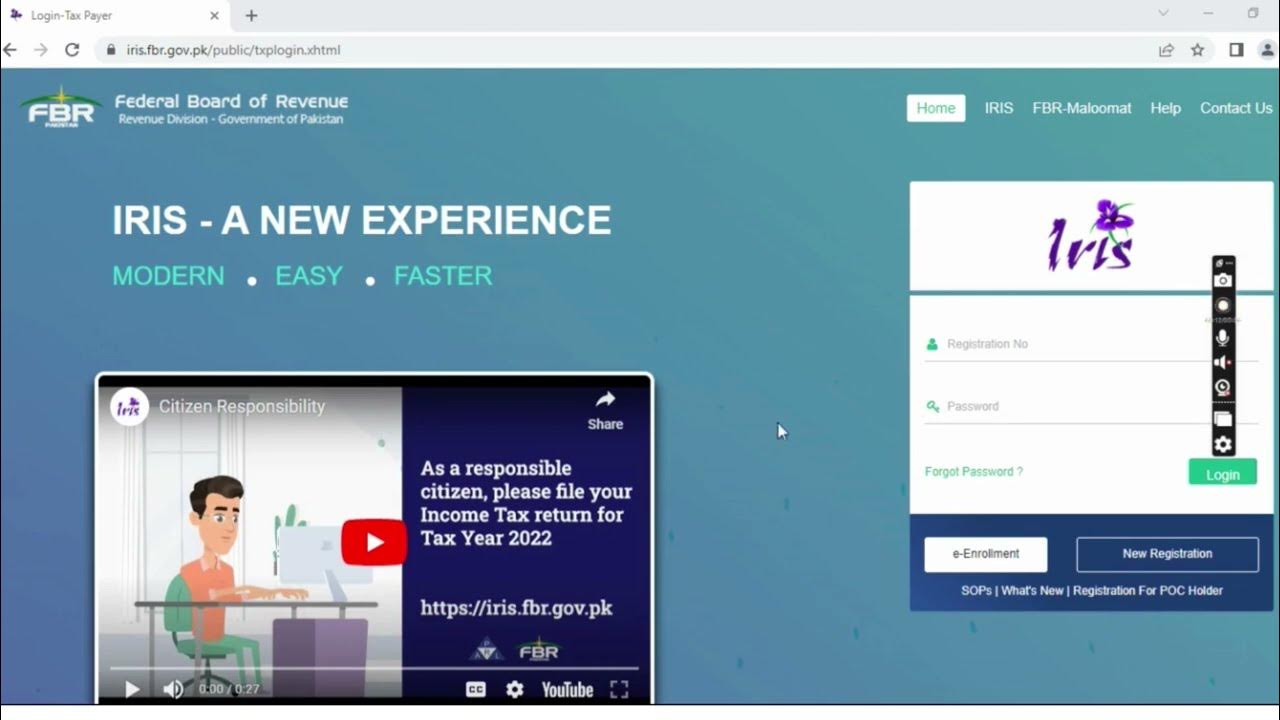
Task: Click the video Share arrow icon
Action: pos(605,400)
